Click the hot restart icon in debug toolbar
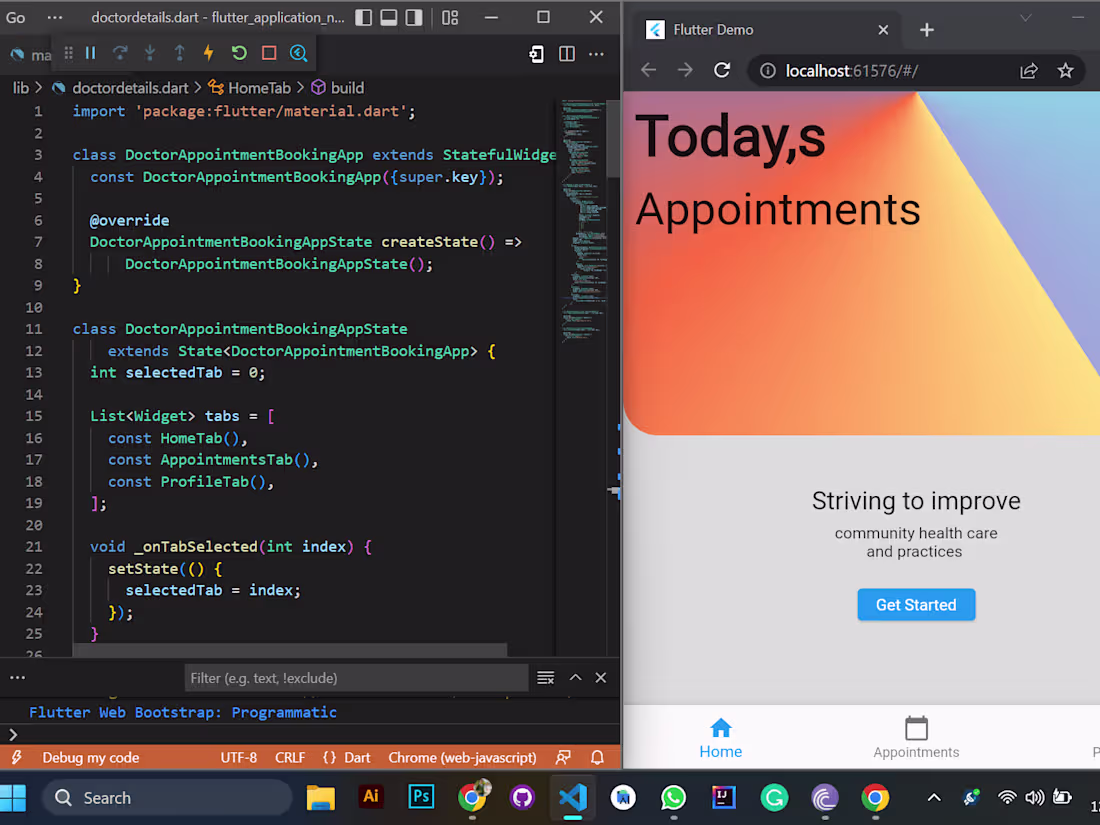Image resolution: width=1100 pixels, height=825 pixels. point(236,53)
